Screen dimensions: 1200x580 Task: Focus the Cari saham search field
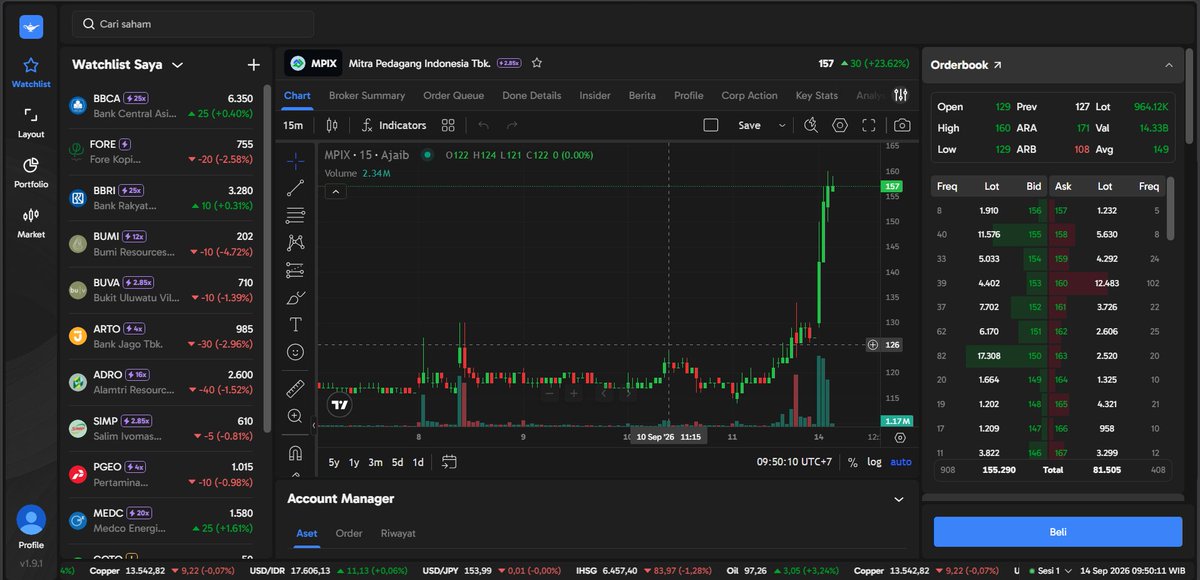click(x=193, y=24)
